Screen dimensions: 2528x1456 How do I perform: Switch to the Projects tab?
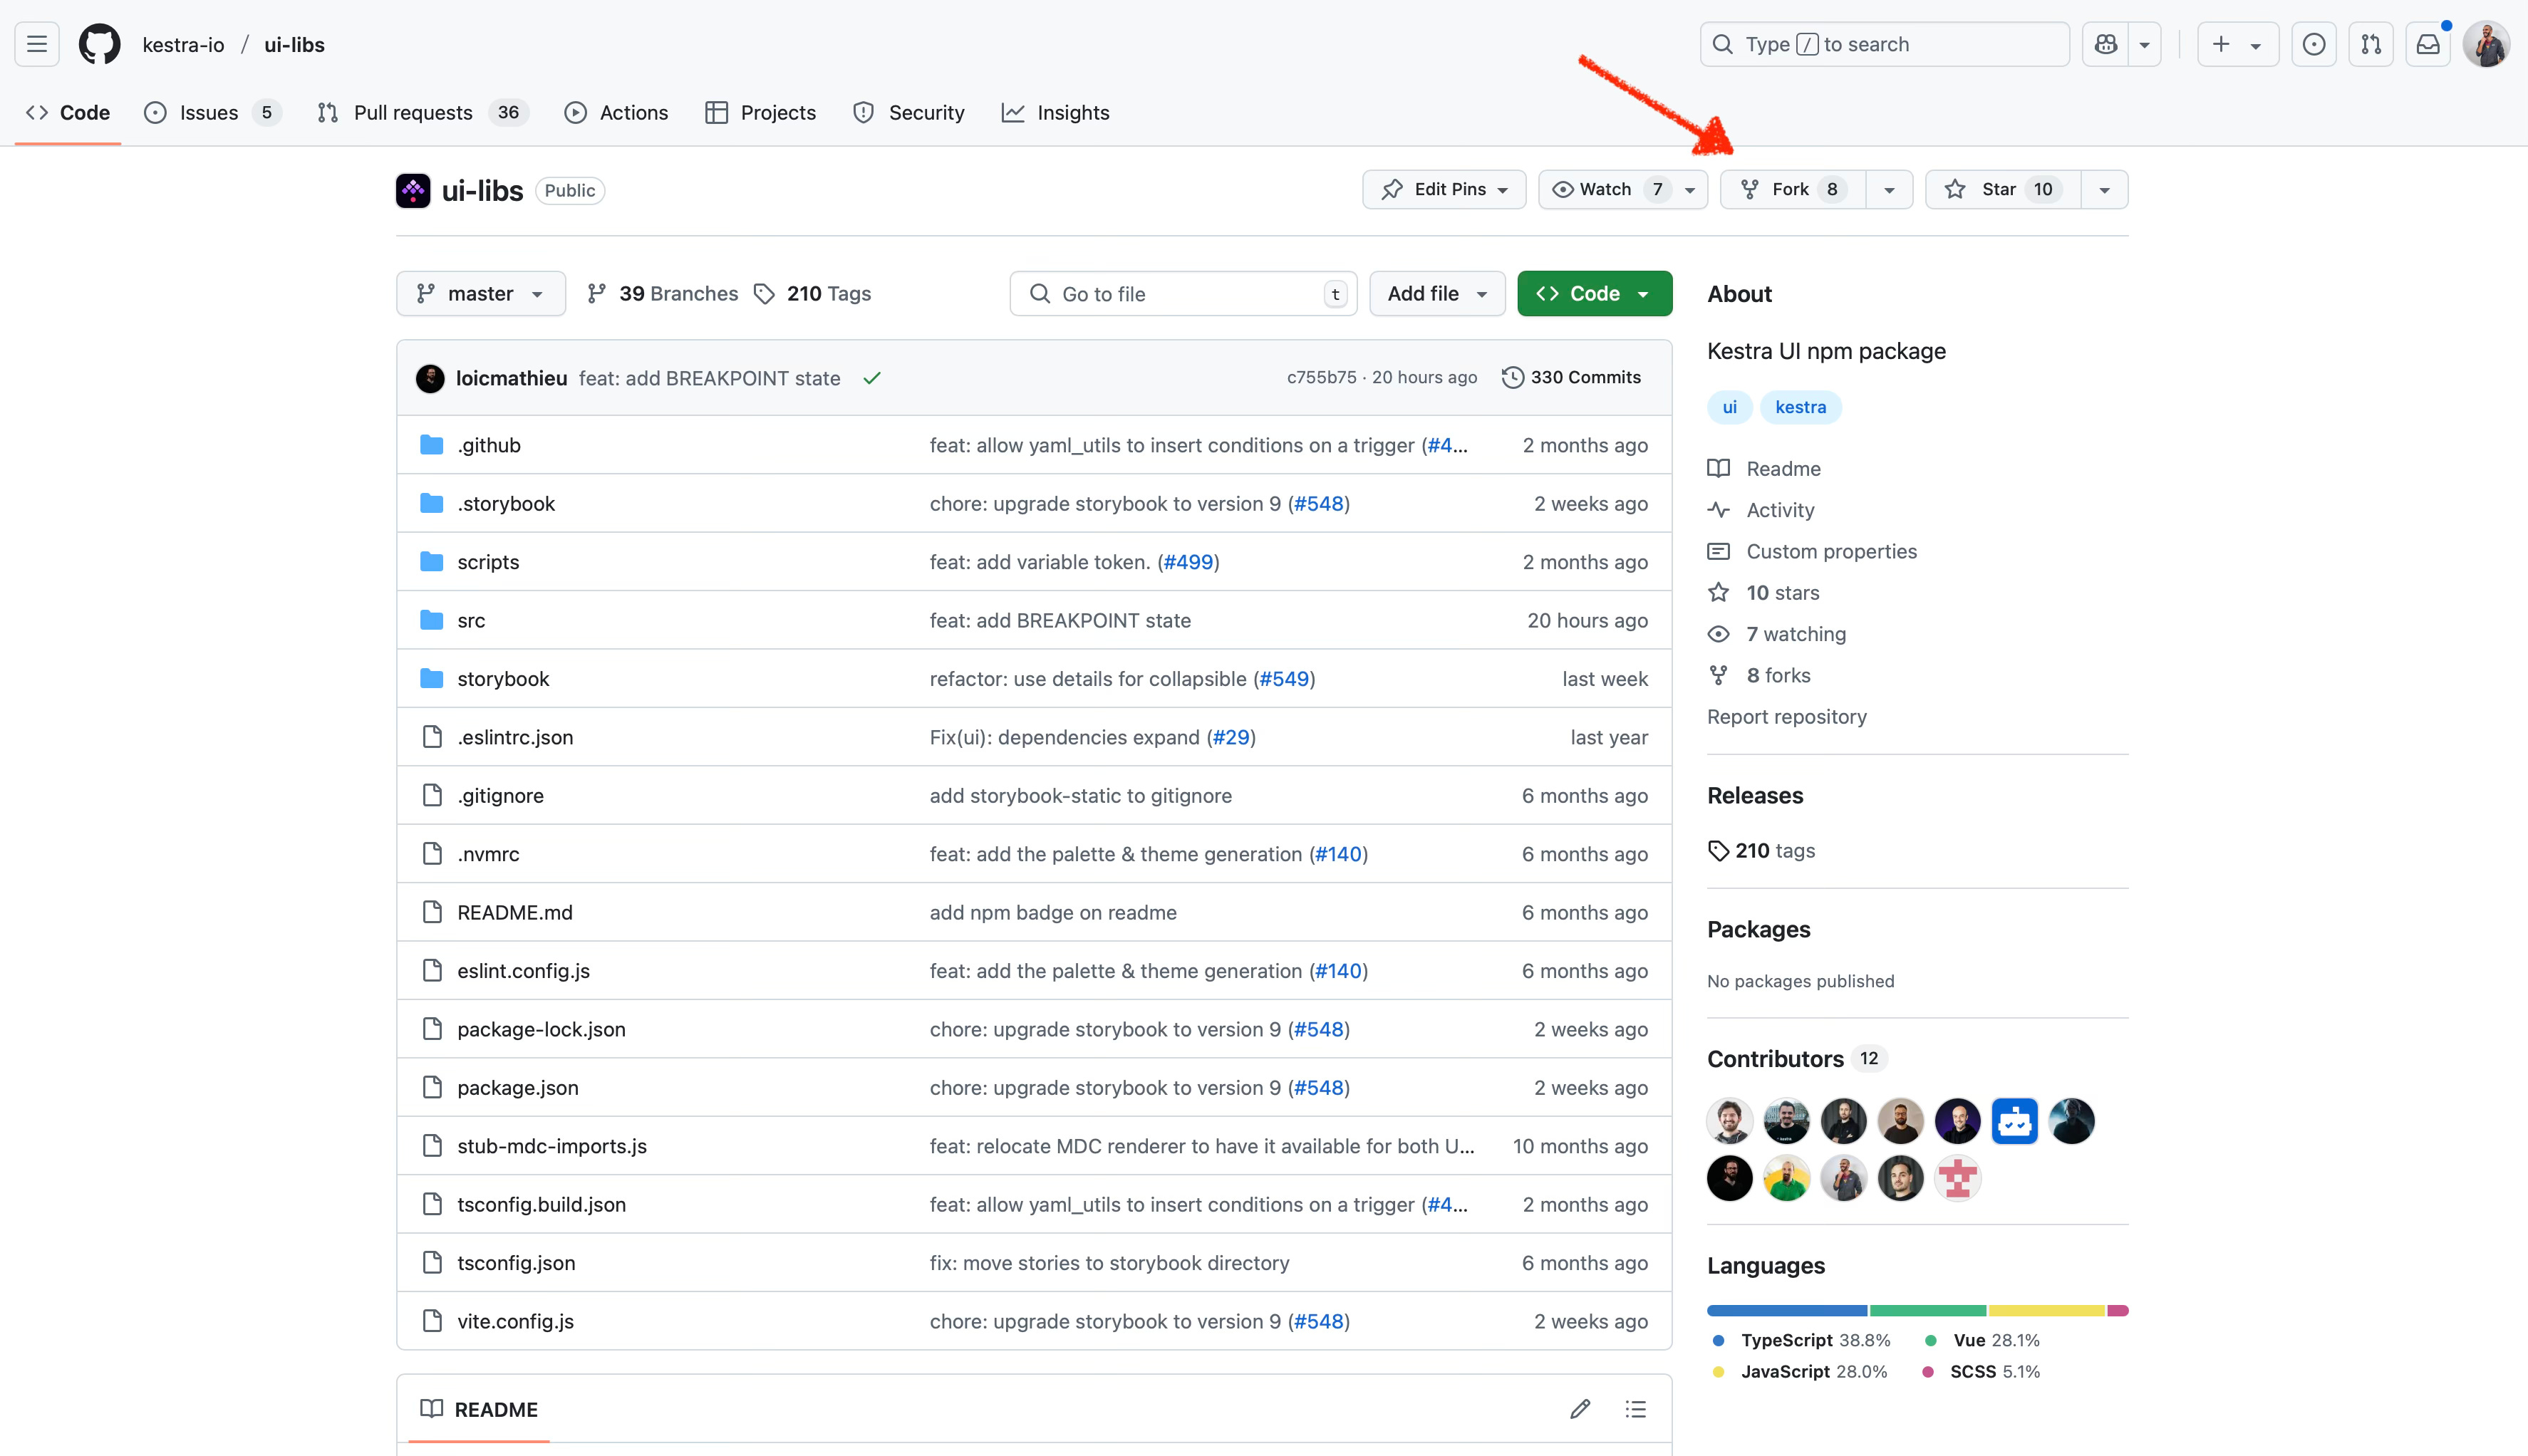[760, 112]
